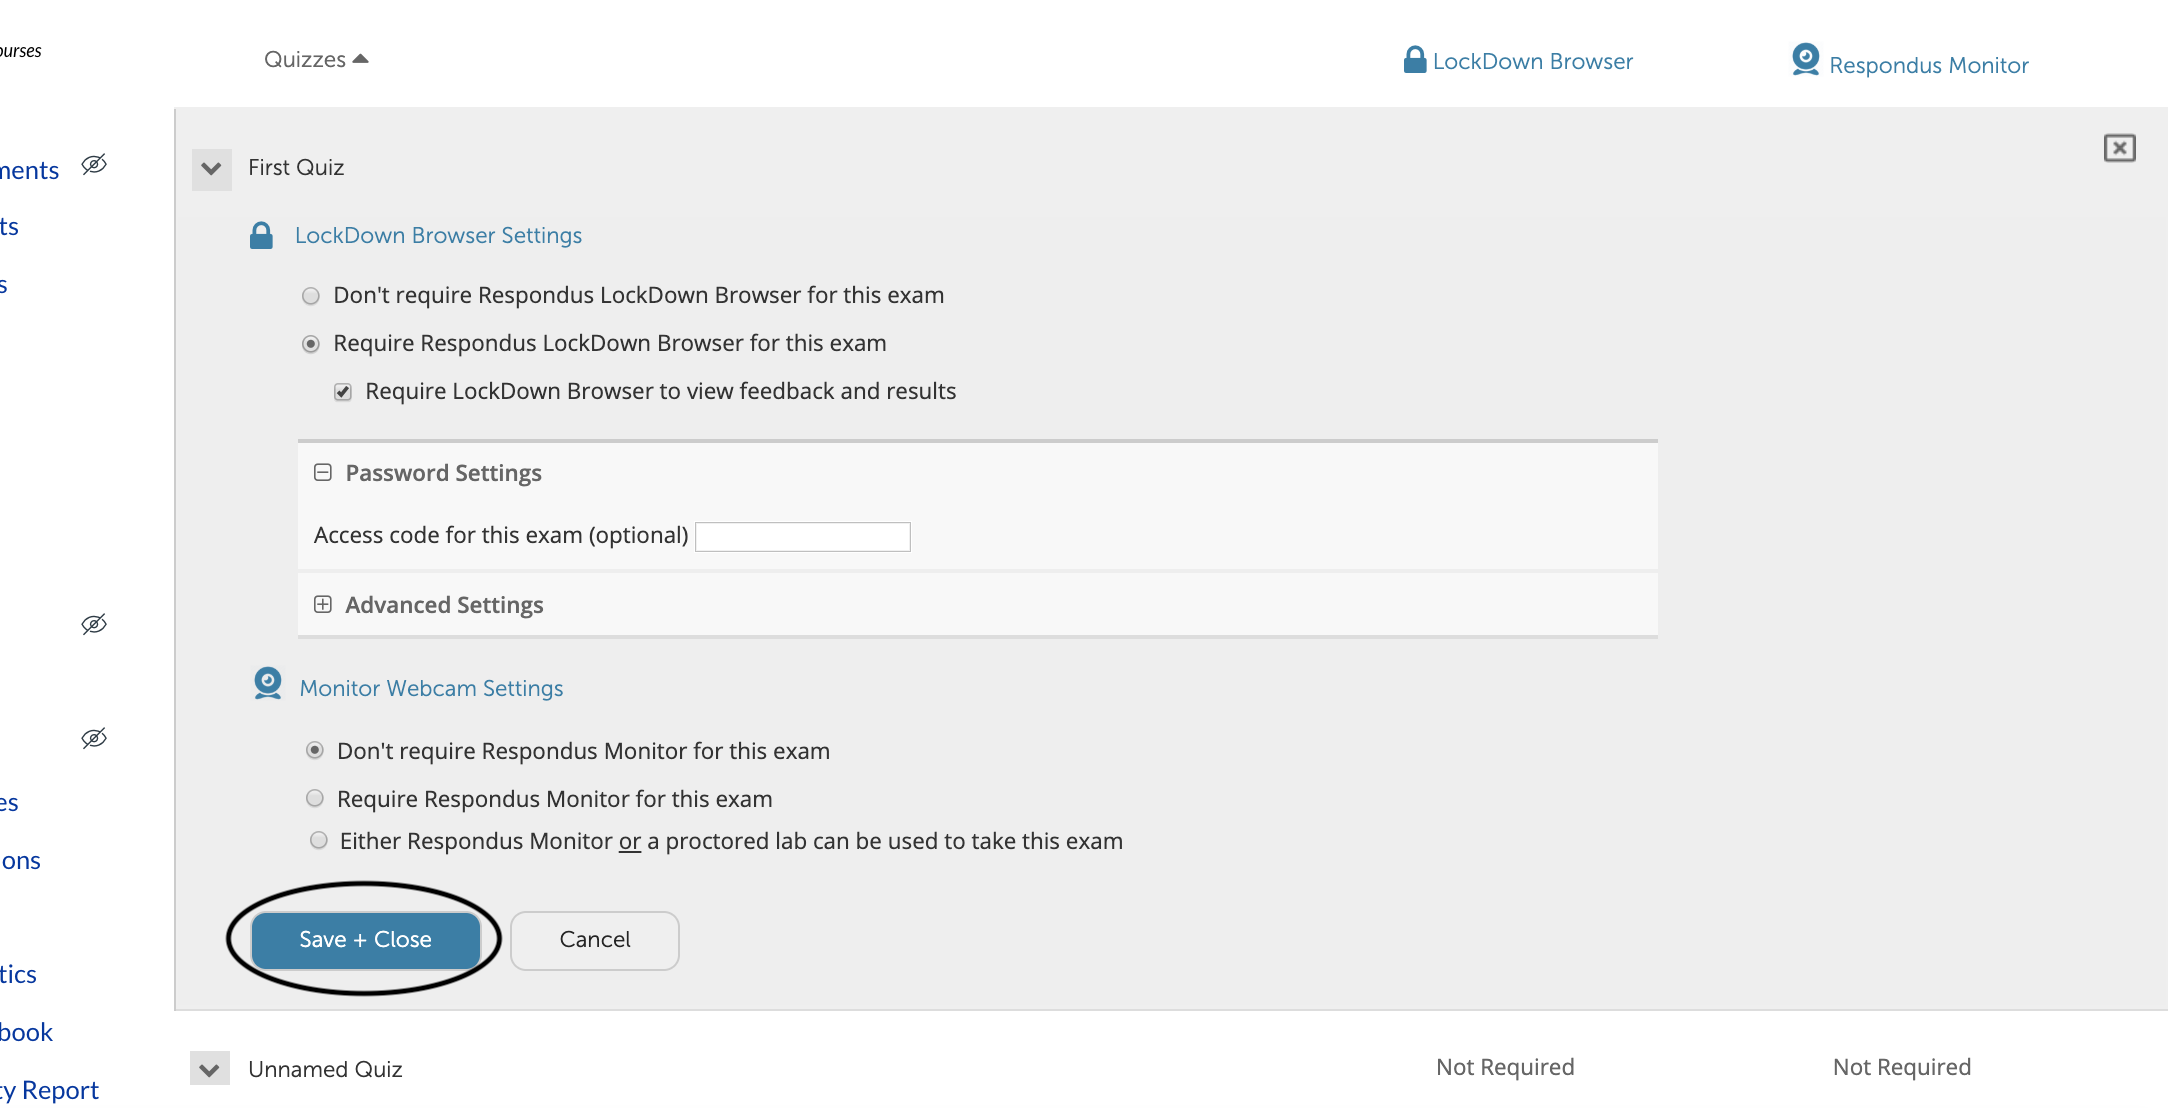Image resolution: width=2172 pixels, height=1108 pixels.
Task: Click the Advanced Settings plus icon
Action: pos(324,605)
